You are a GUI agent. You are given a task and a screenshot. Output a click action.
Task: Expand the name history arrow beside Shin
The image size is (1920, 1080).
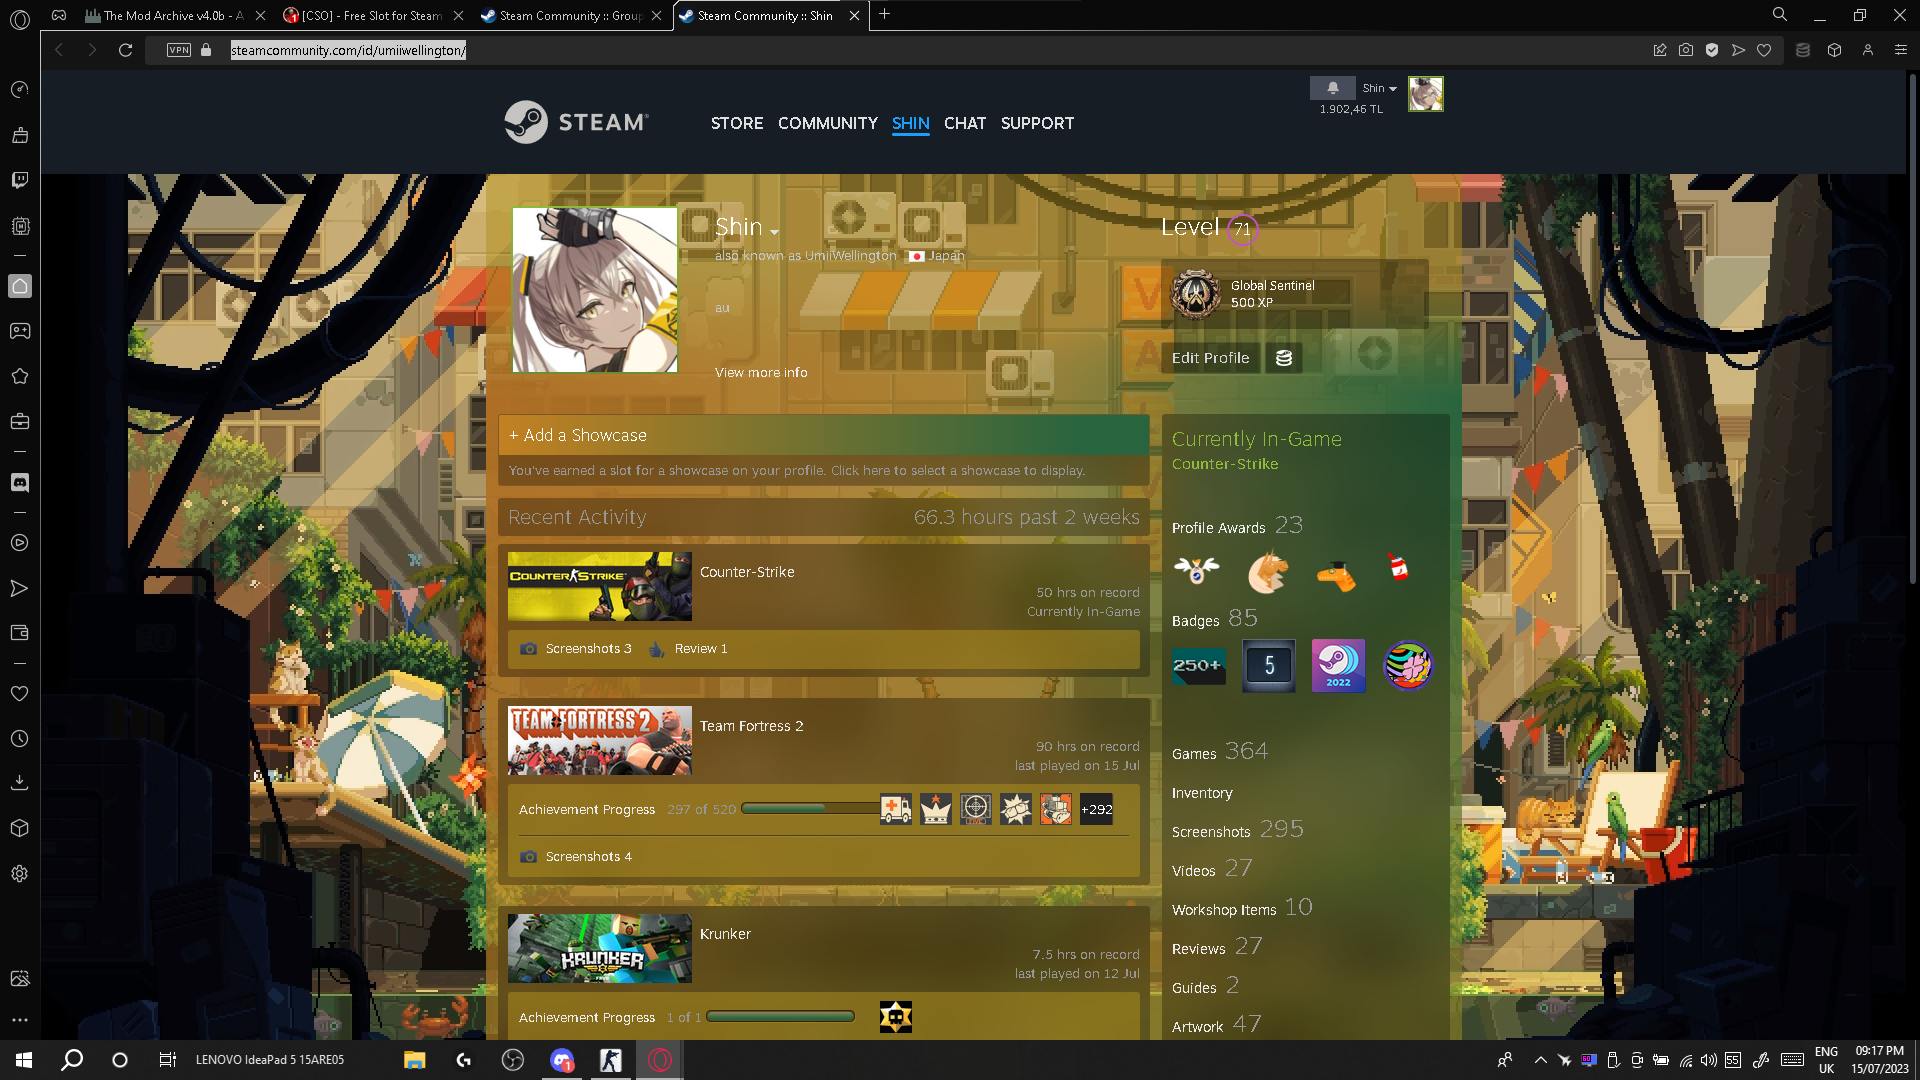pos(774,232)
